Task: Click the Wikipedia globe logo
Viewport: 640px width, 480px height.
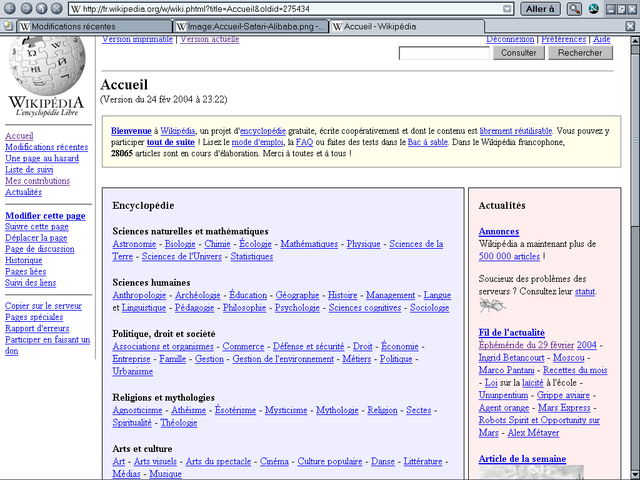Action: [47, 65]
